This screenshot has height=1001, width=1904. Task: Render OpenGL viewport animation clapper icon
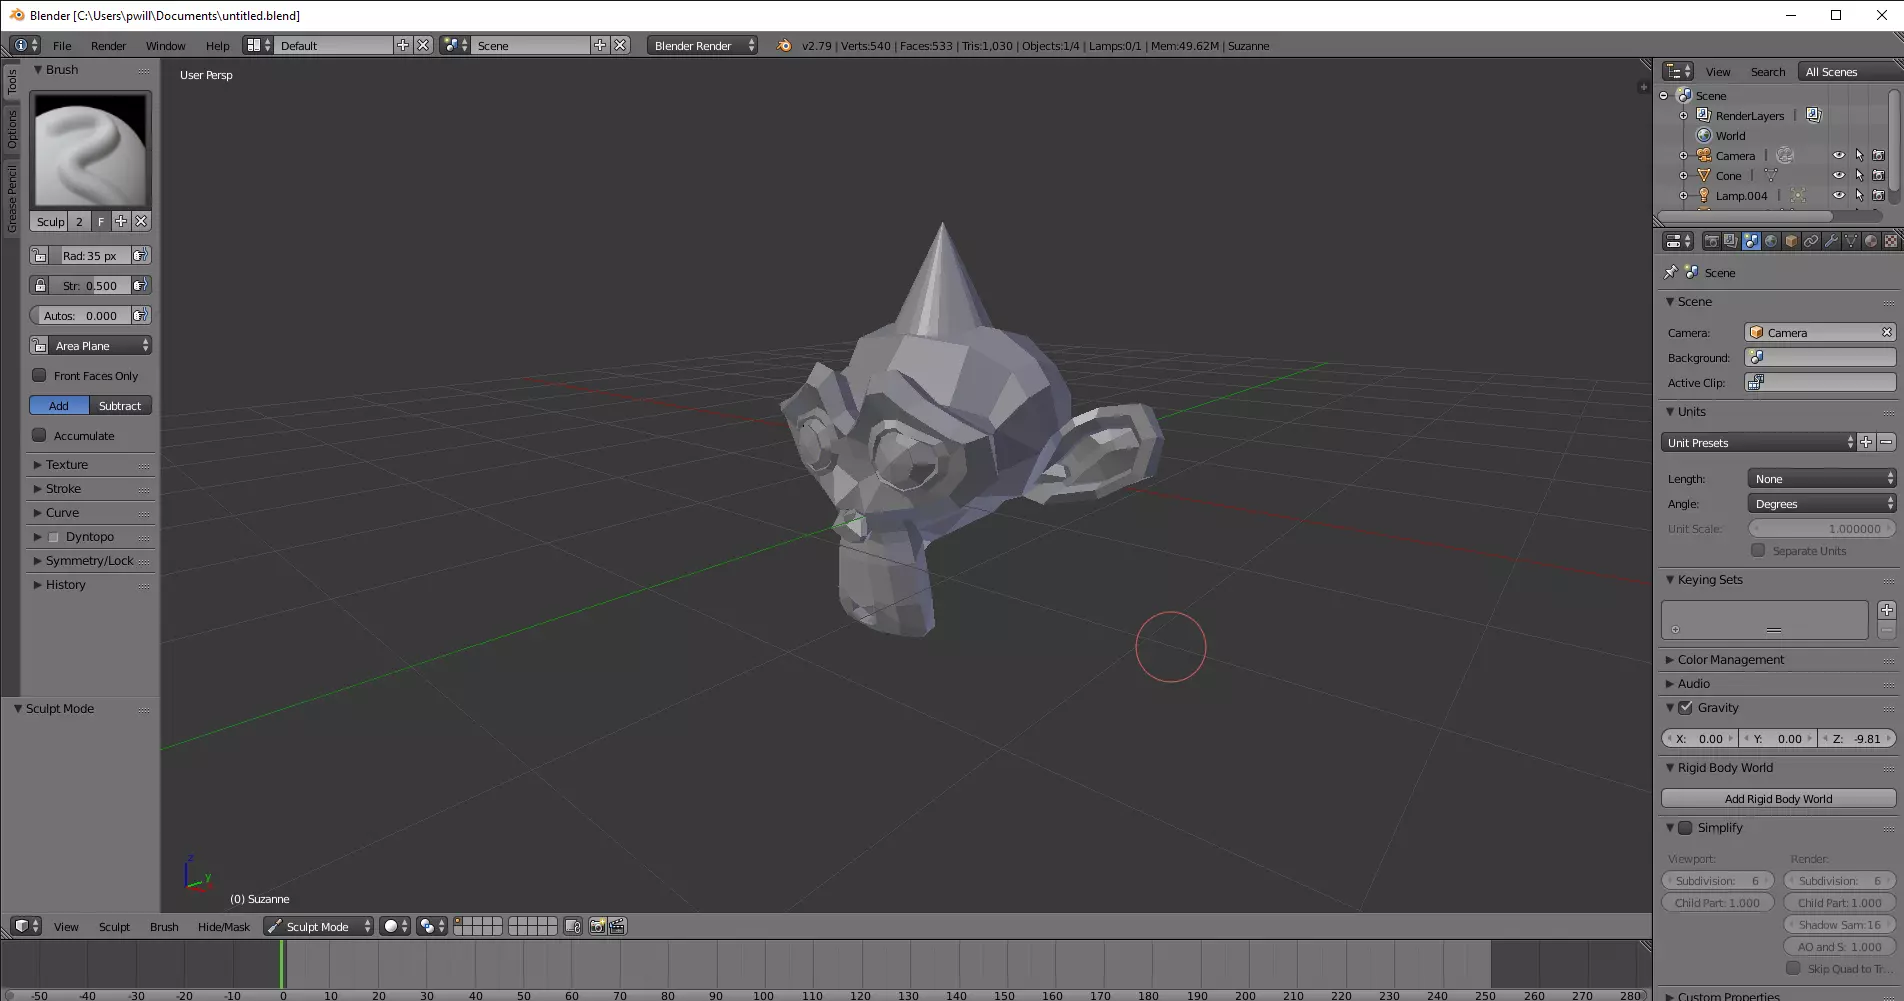coord(617,926)
